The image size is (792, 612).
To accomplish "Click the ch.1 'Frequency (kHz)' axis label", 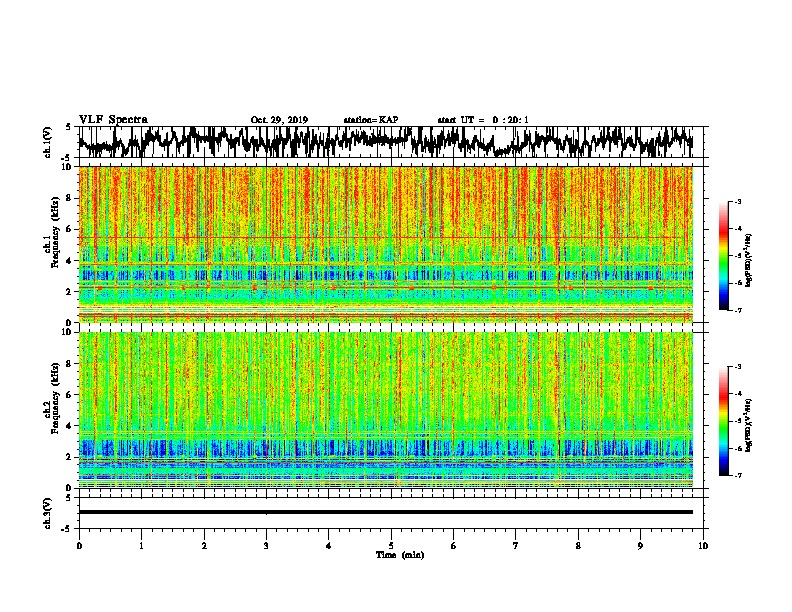I will click(55, 233).
